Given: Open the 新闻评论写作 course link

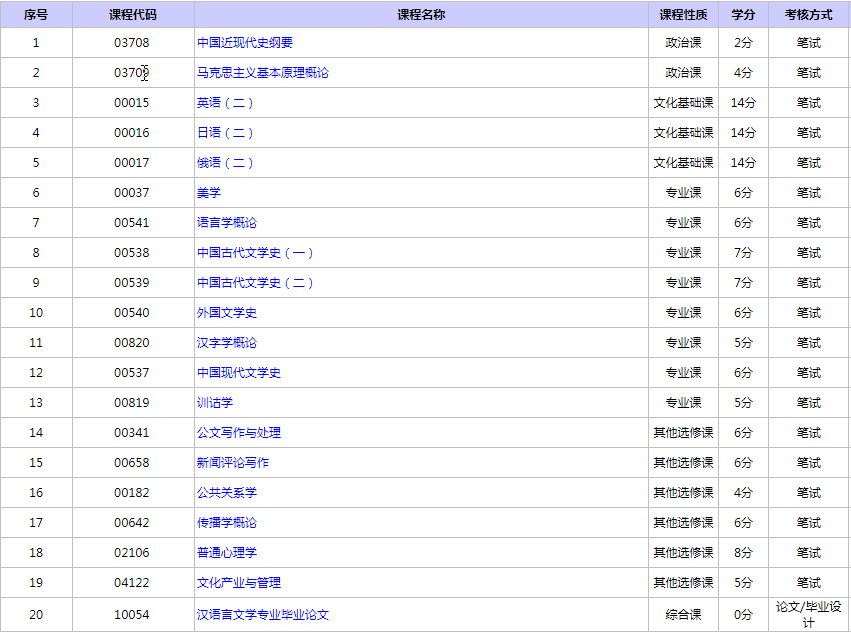Looking at the screenshot, I should tap(233, 462).
